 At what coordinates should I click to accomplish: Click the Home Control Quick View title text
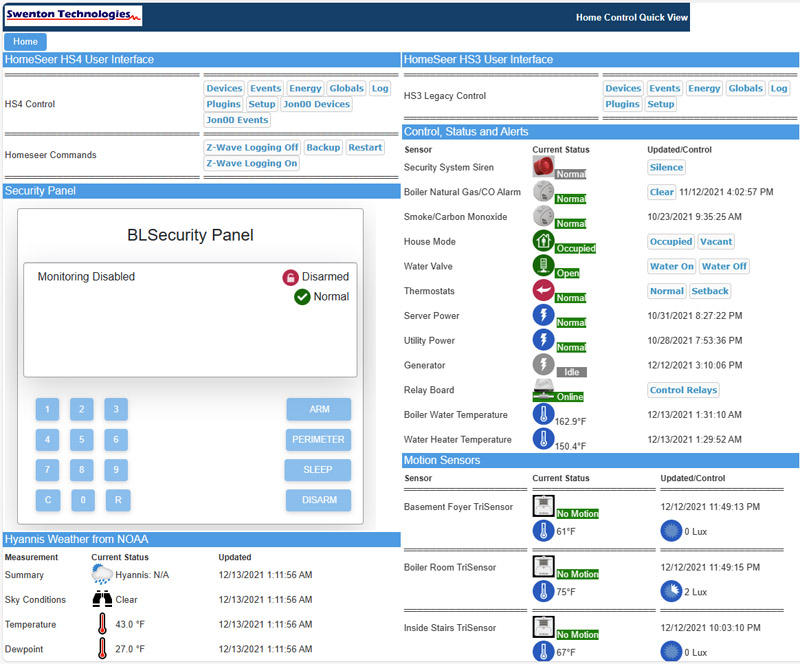point(632,17)
